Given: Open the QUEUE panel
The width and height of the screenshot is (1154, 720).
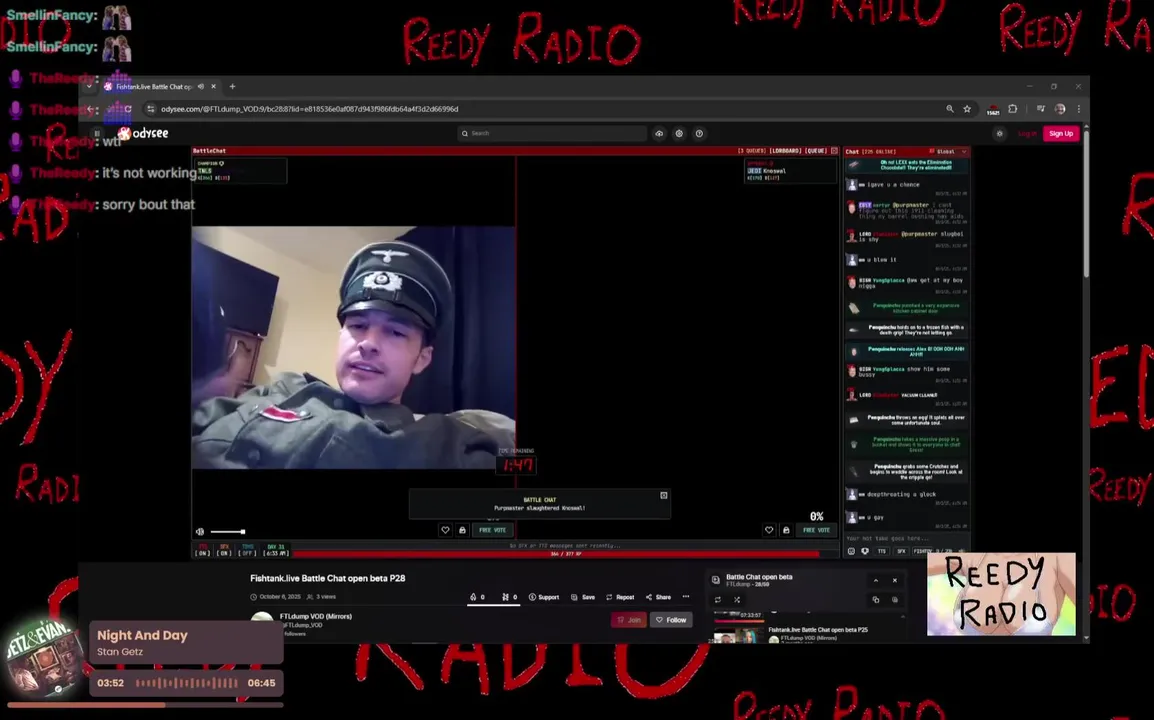Looking at the screenshot, I should pyautogui.click(x=816, y=151).
